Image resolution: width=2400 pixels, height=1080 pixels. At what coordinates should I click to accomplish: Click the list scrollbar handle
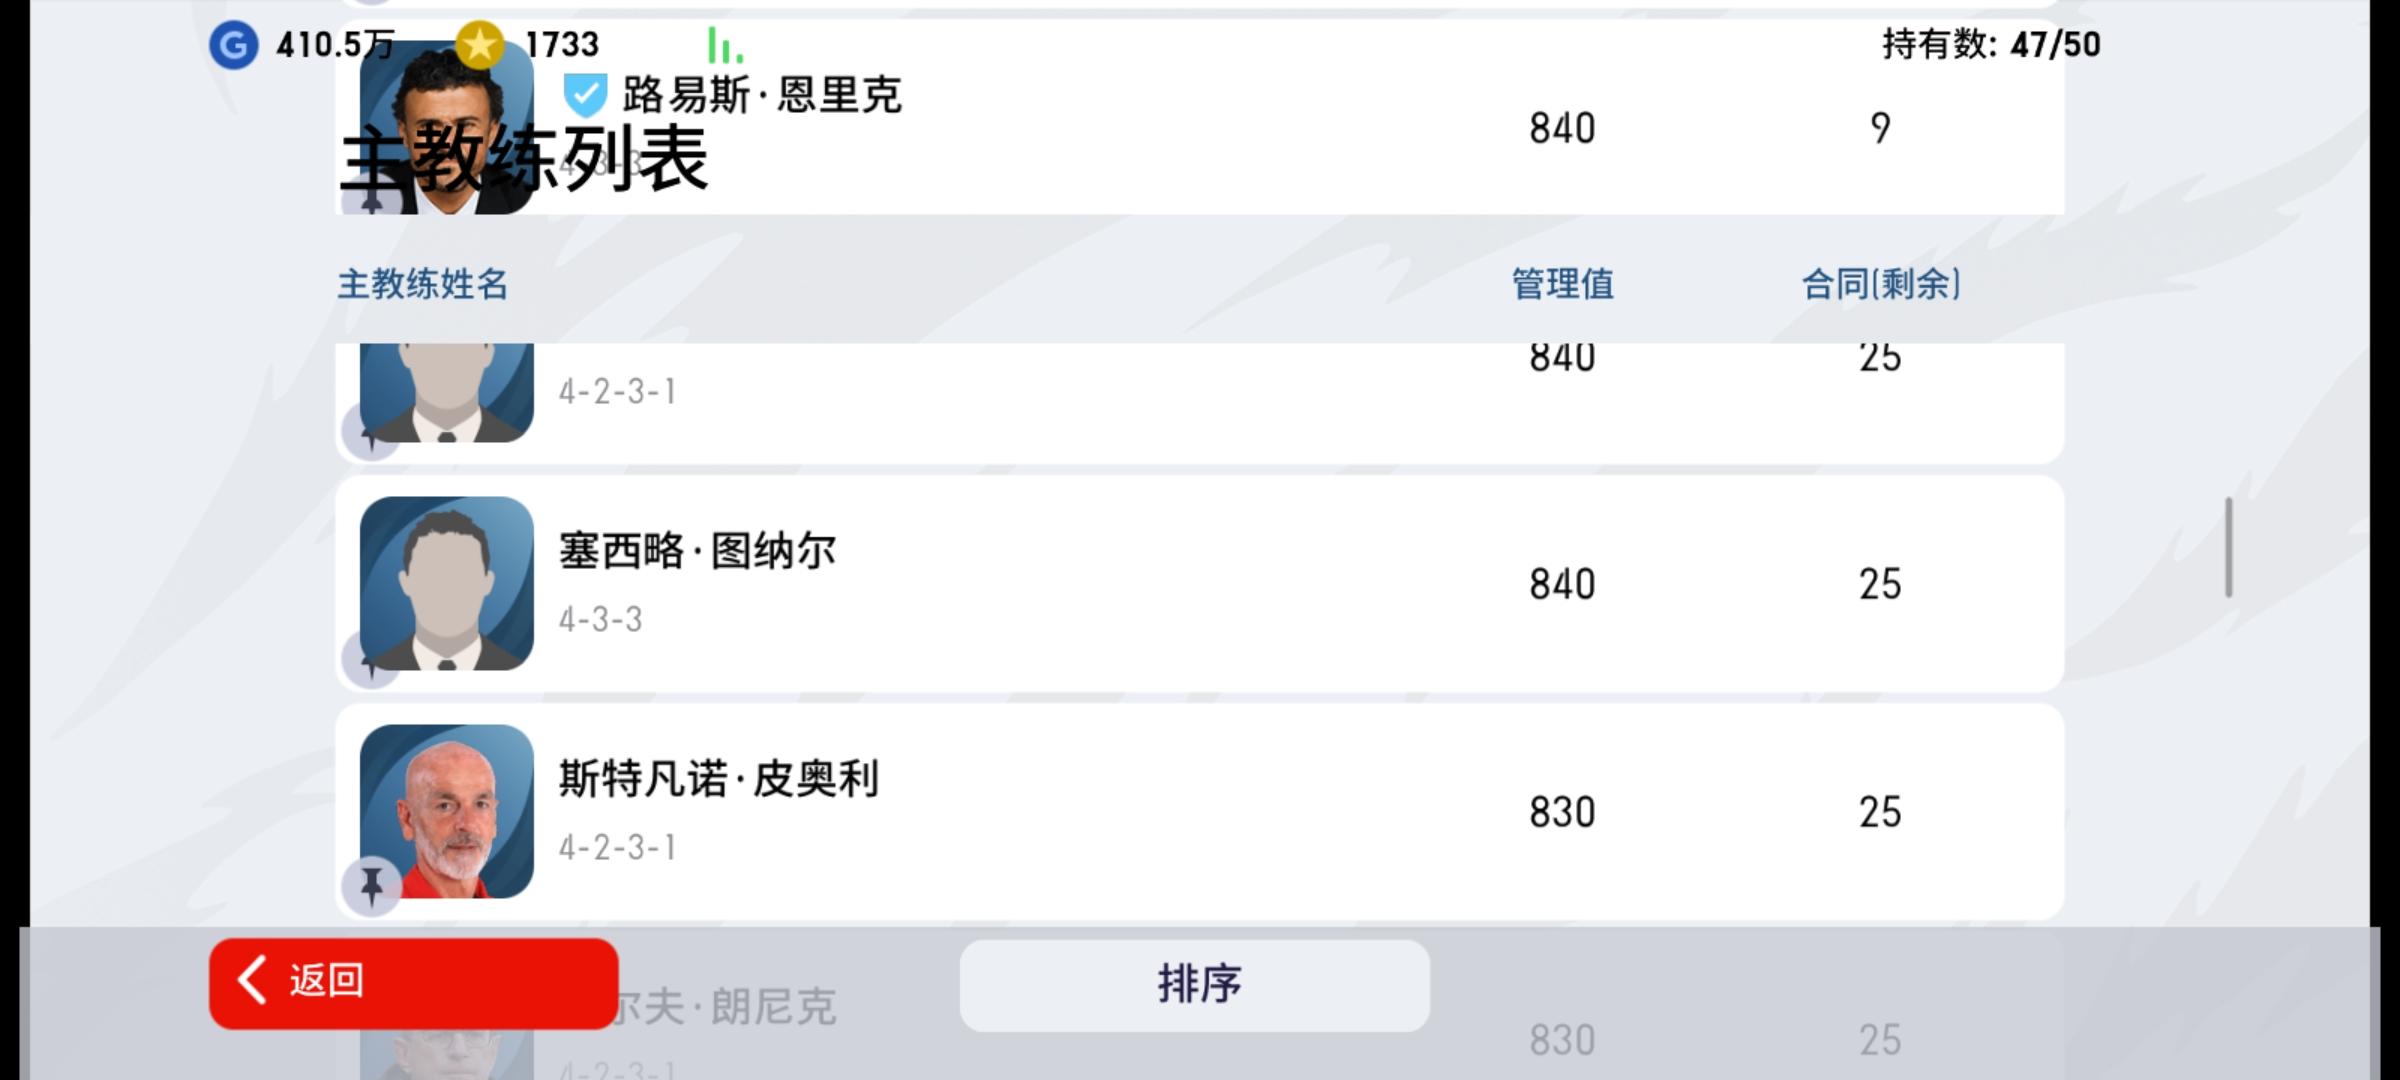pos(2228,547)
